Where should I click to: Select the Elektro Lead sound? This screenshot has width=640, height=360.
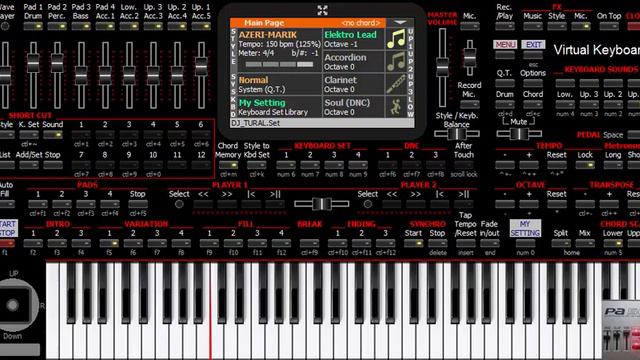tap(354, 39)
